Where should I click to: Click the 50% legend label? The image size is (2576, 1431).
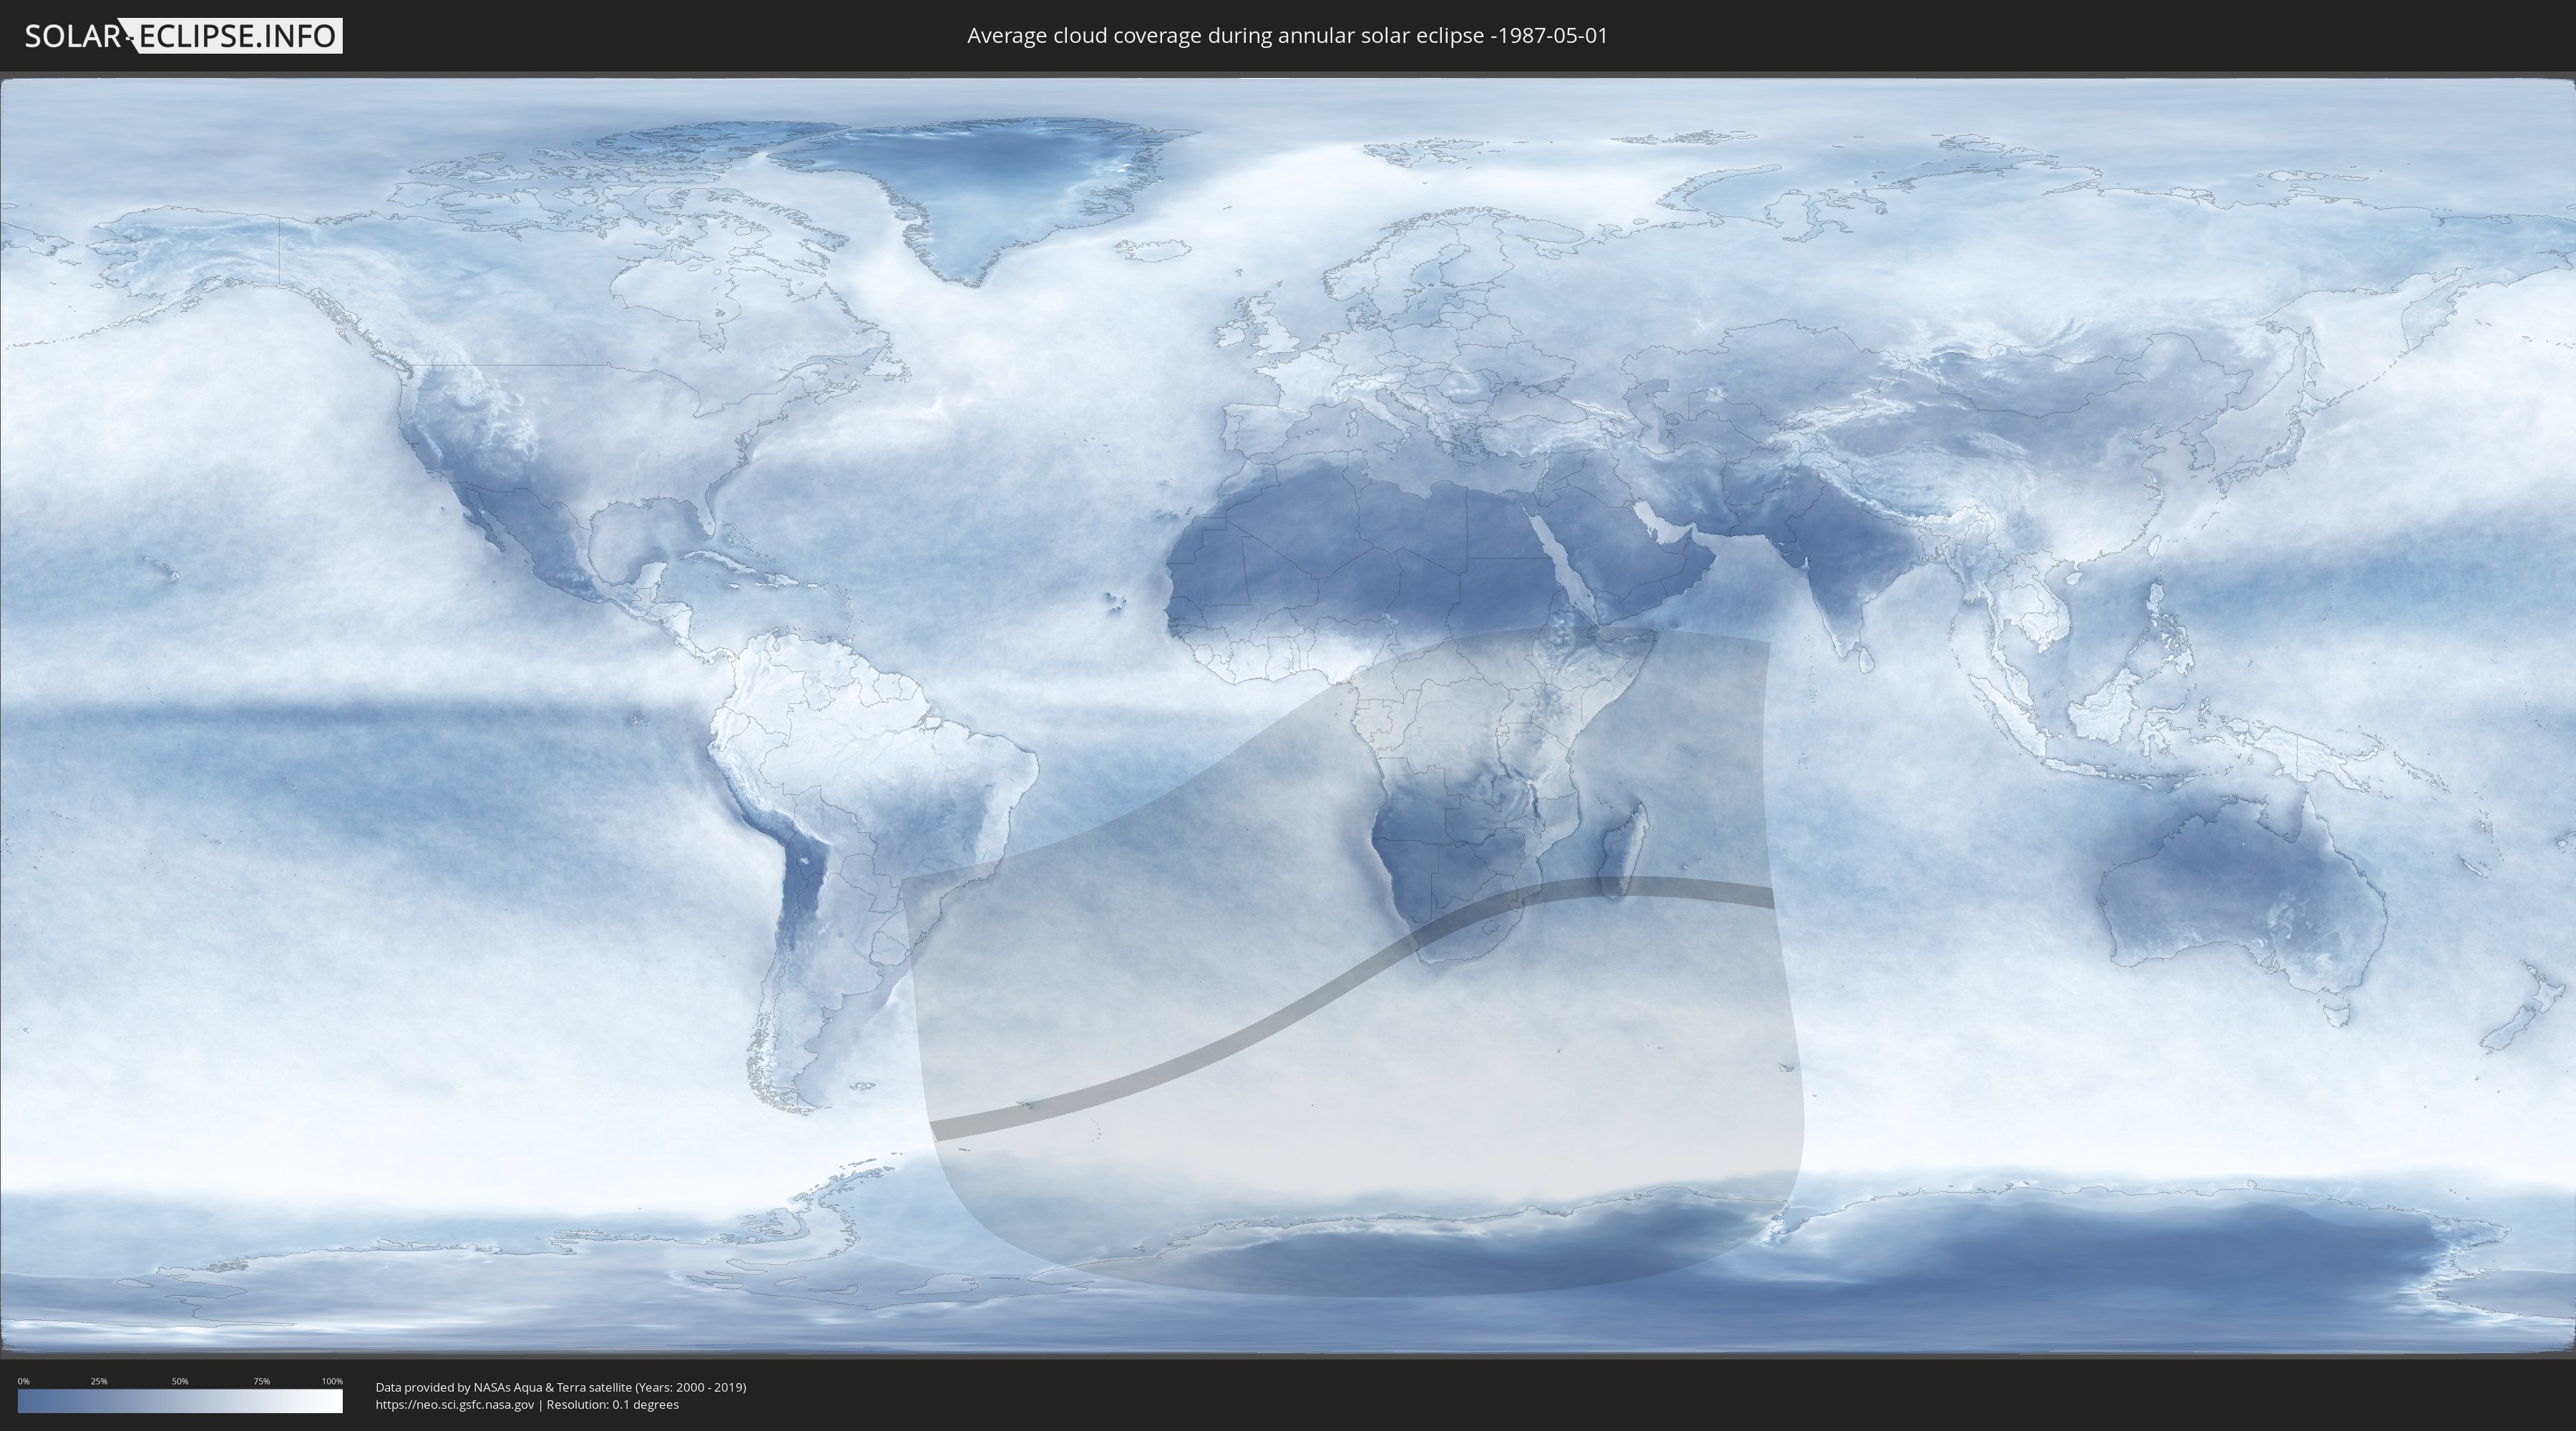point(180,1381)
